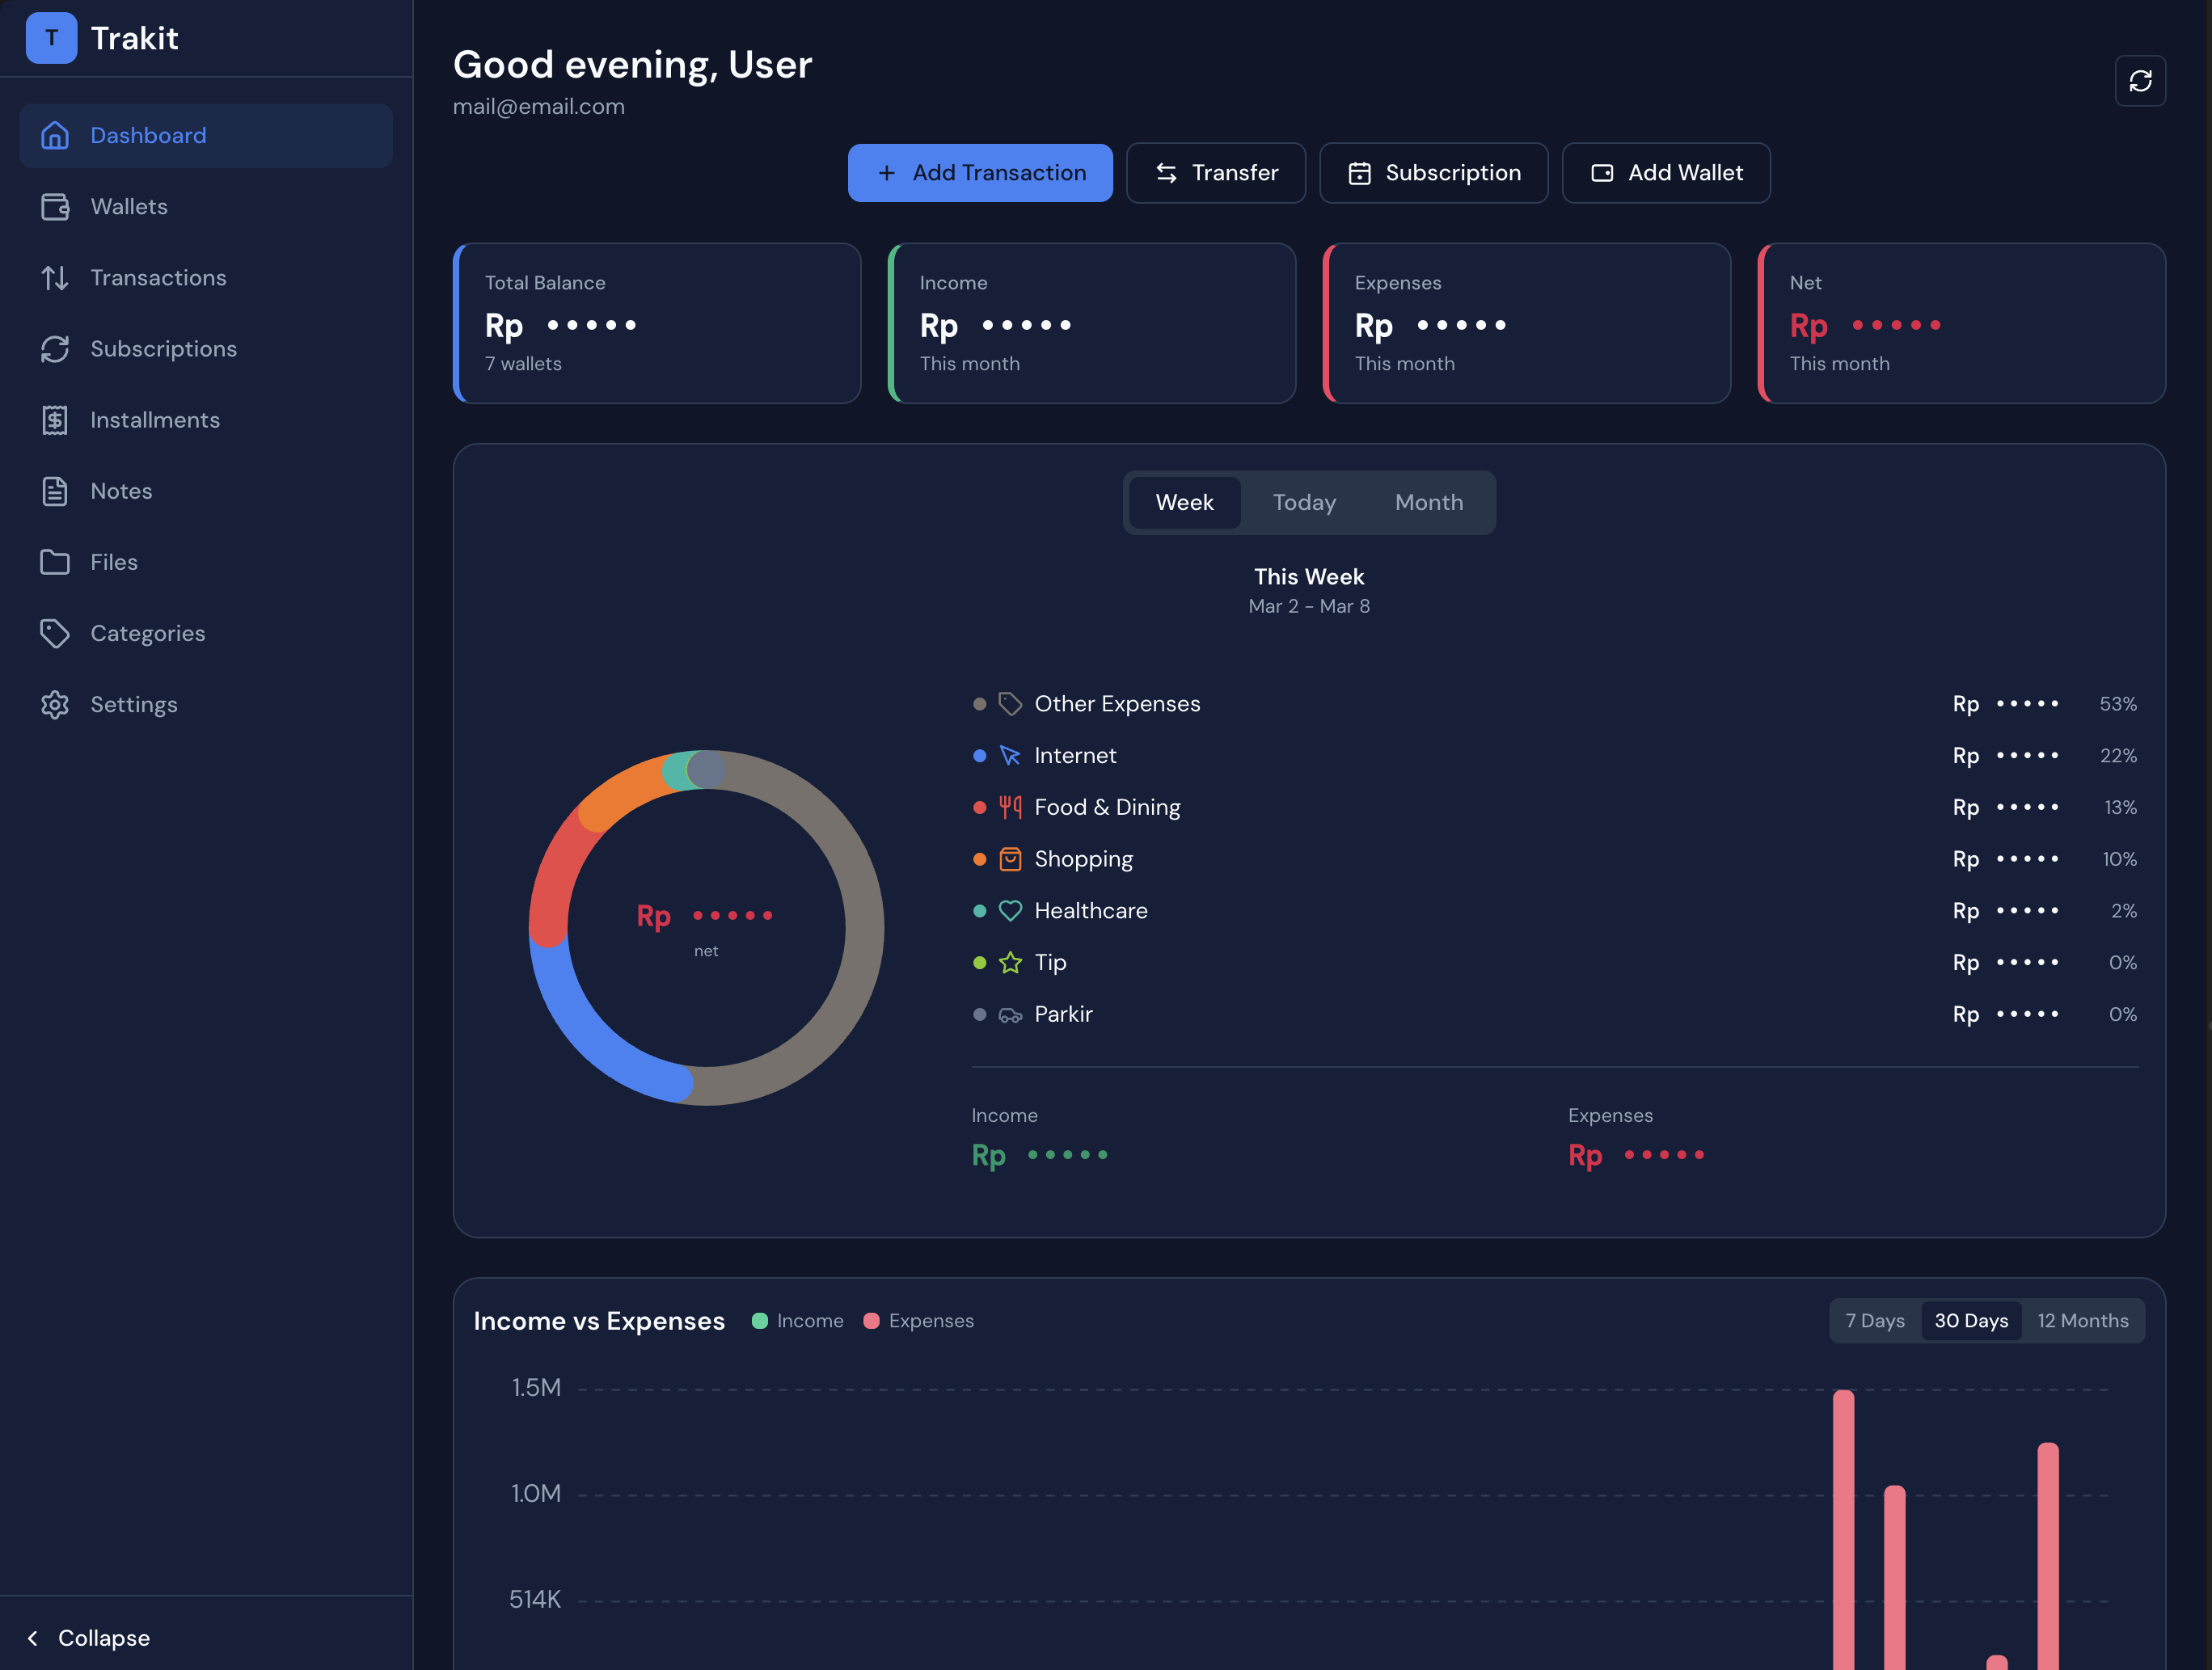Click the Add Transaction button
Image resolution: width=2212 pixels, height=1670 pixels.
point(979,173)
